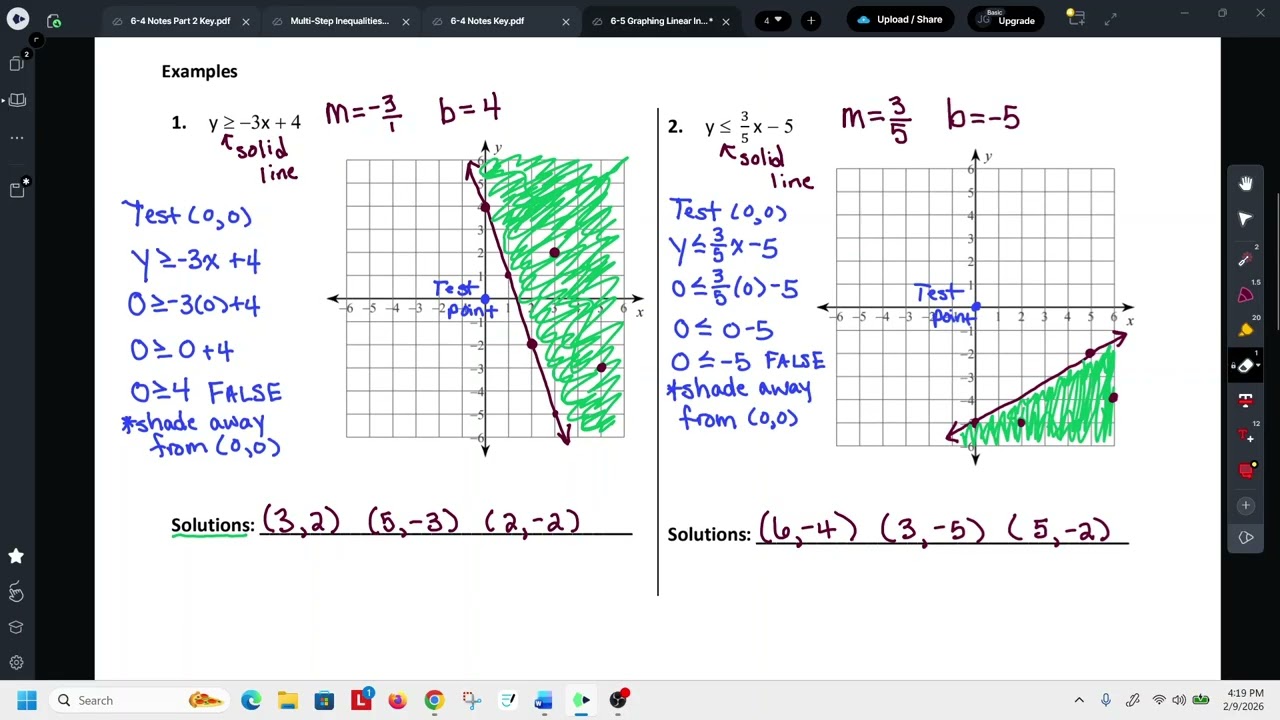Open the app logo home menu
The height and width of the screenshot is (720, 1280).
(x=18, y=19)
